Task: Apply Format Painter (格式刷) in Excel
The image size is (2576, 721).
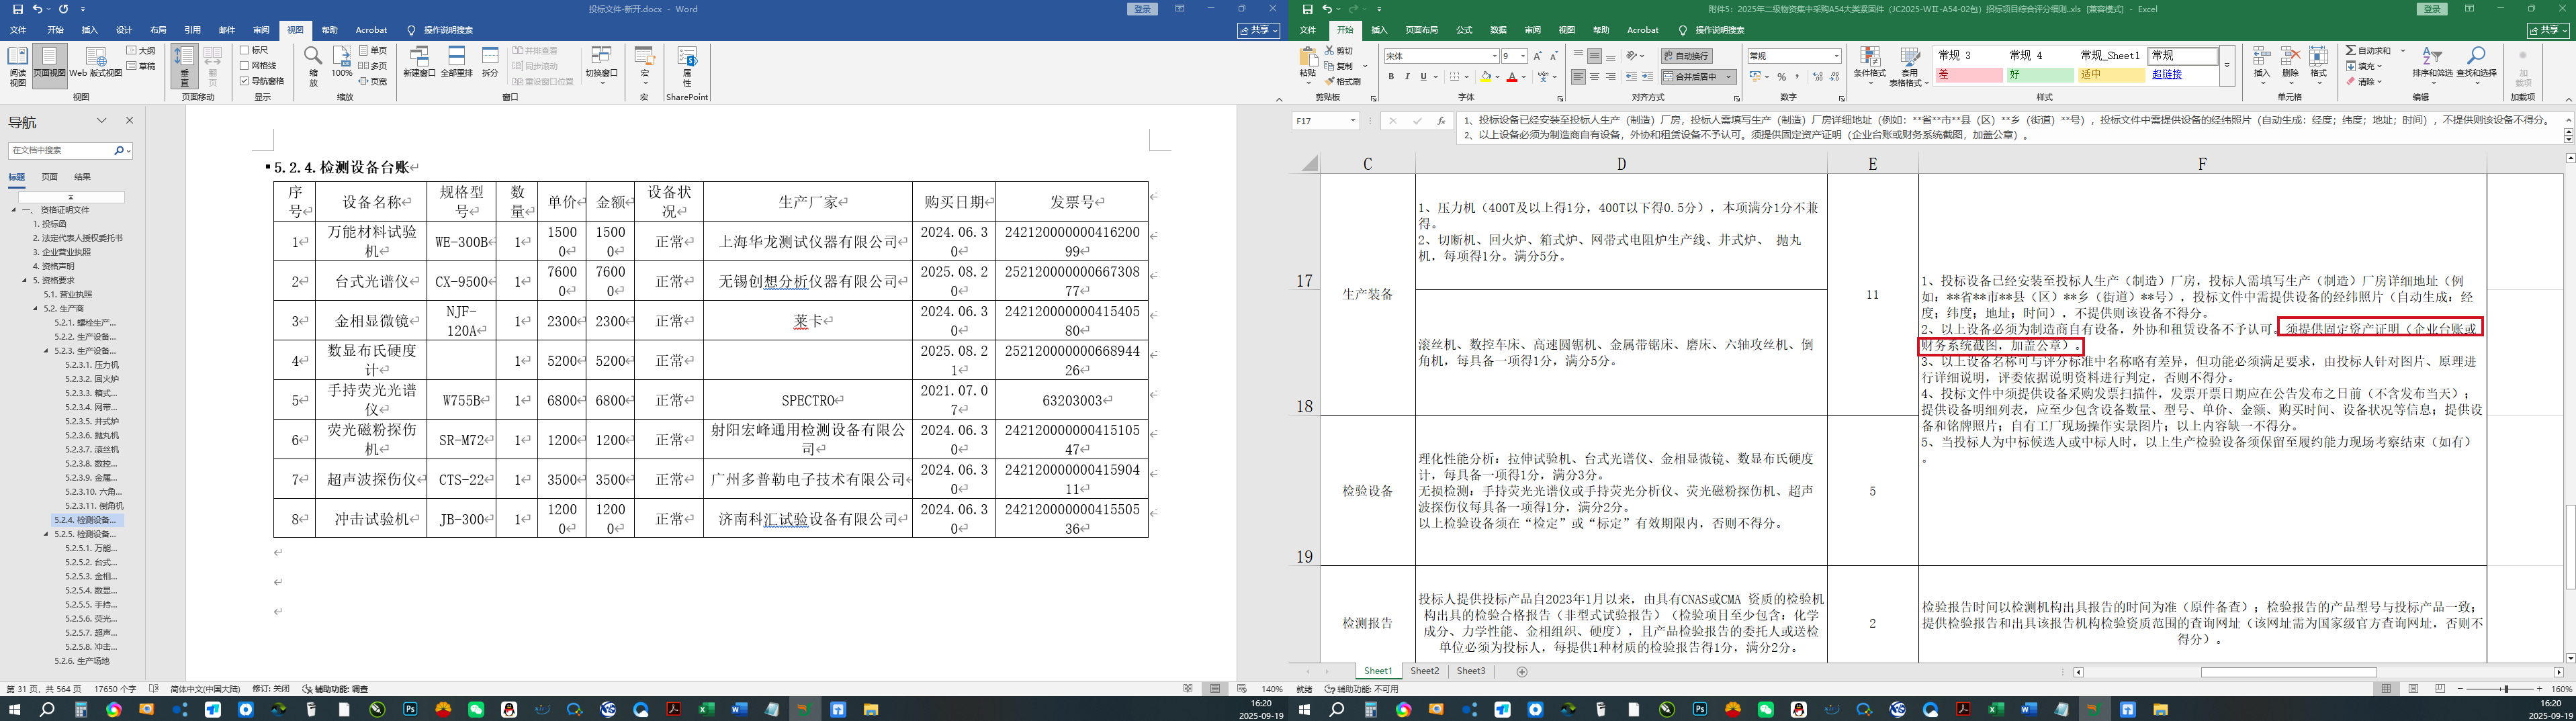Action: click(1343, 81)
